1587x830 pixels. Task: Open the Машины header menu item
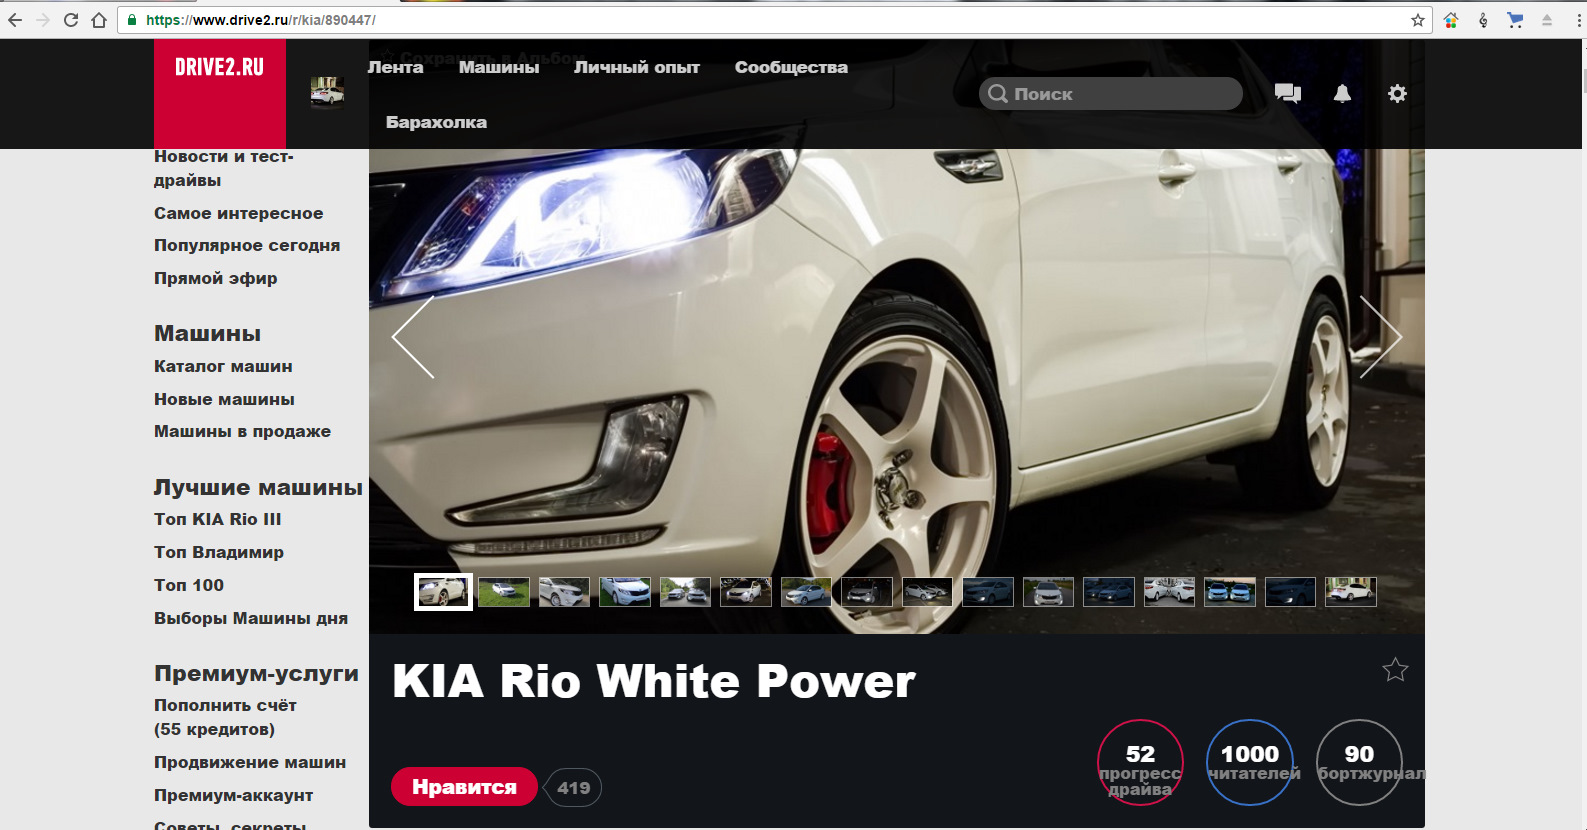(x=499, y=67)
